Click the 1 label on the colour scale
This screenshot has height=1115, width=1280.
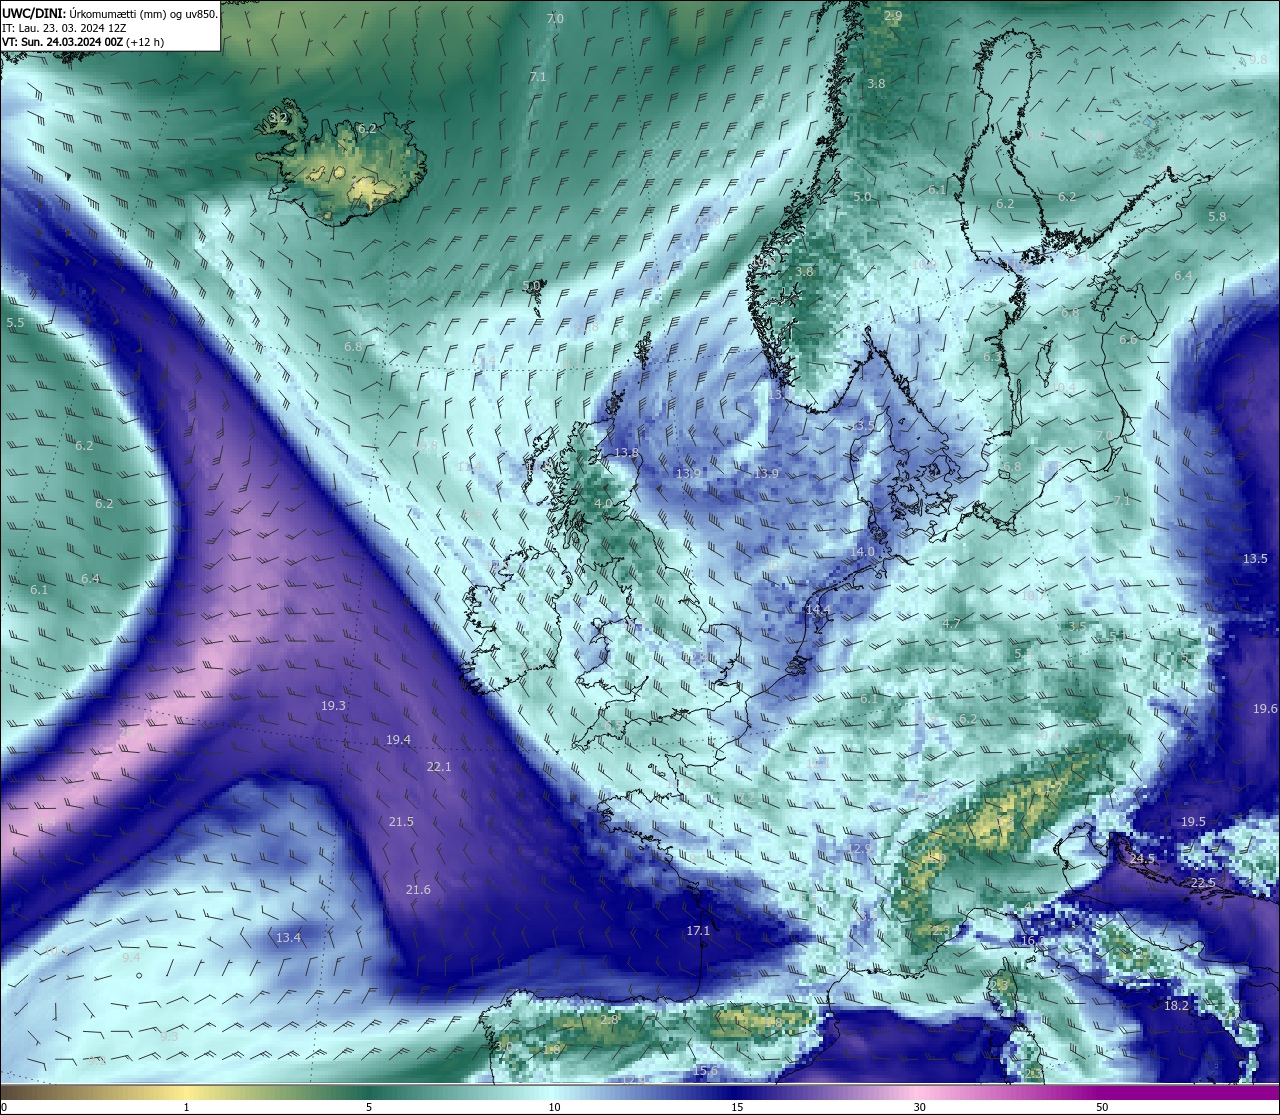[186, 1107]
